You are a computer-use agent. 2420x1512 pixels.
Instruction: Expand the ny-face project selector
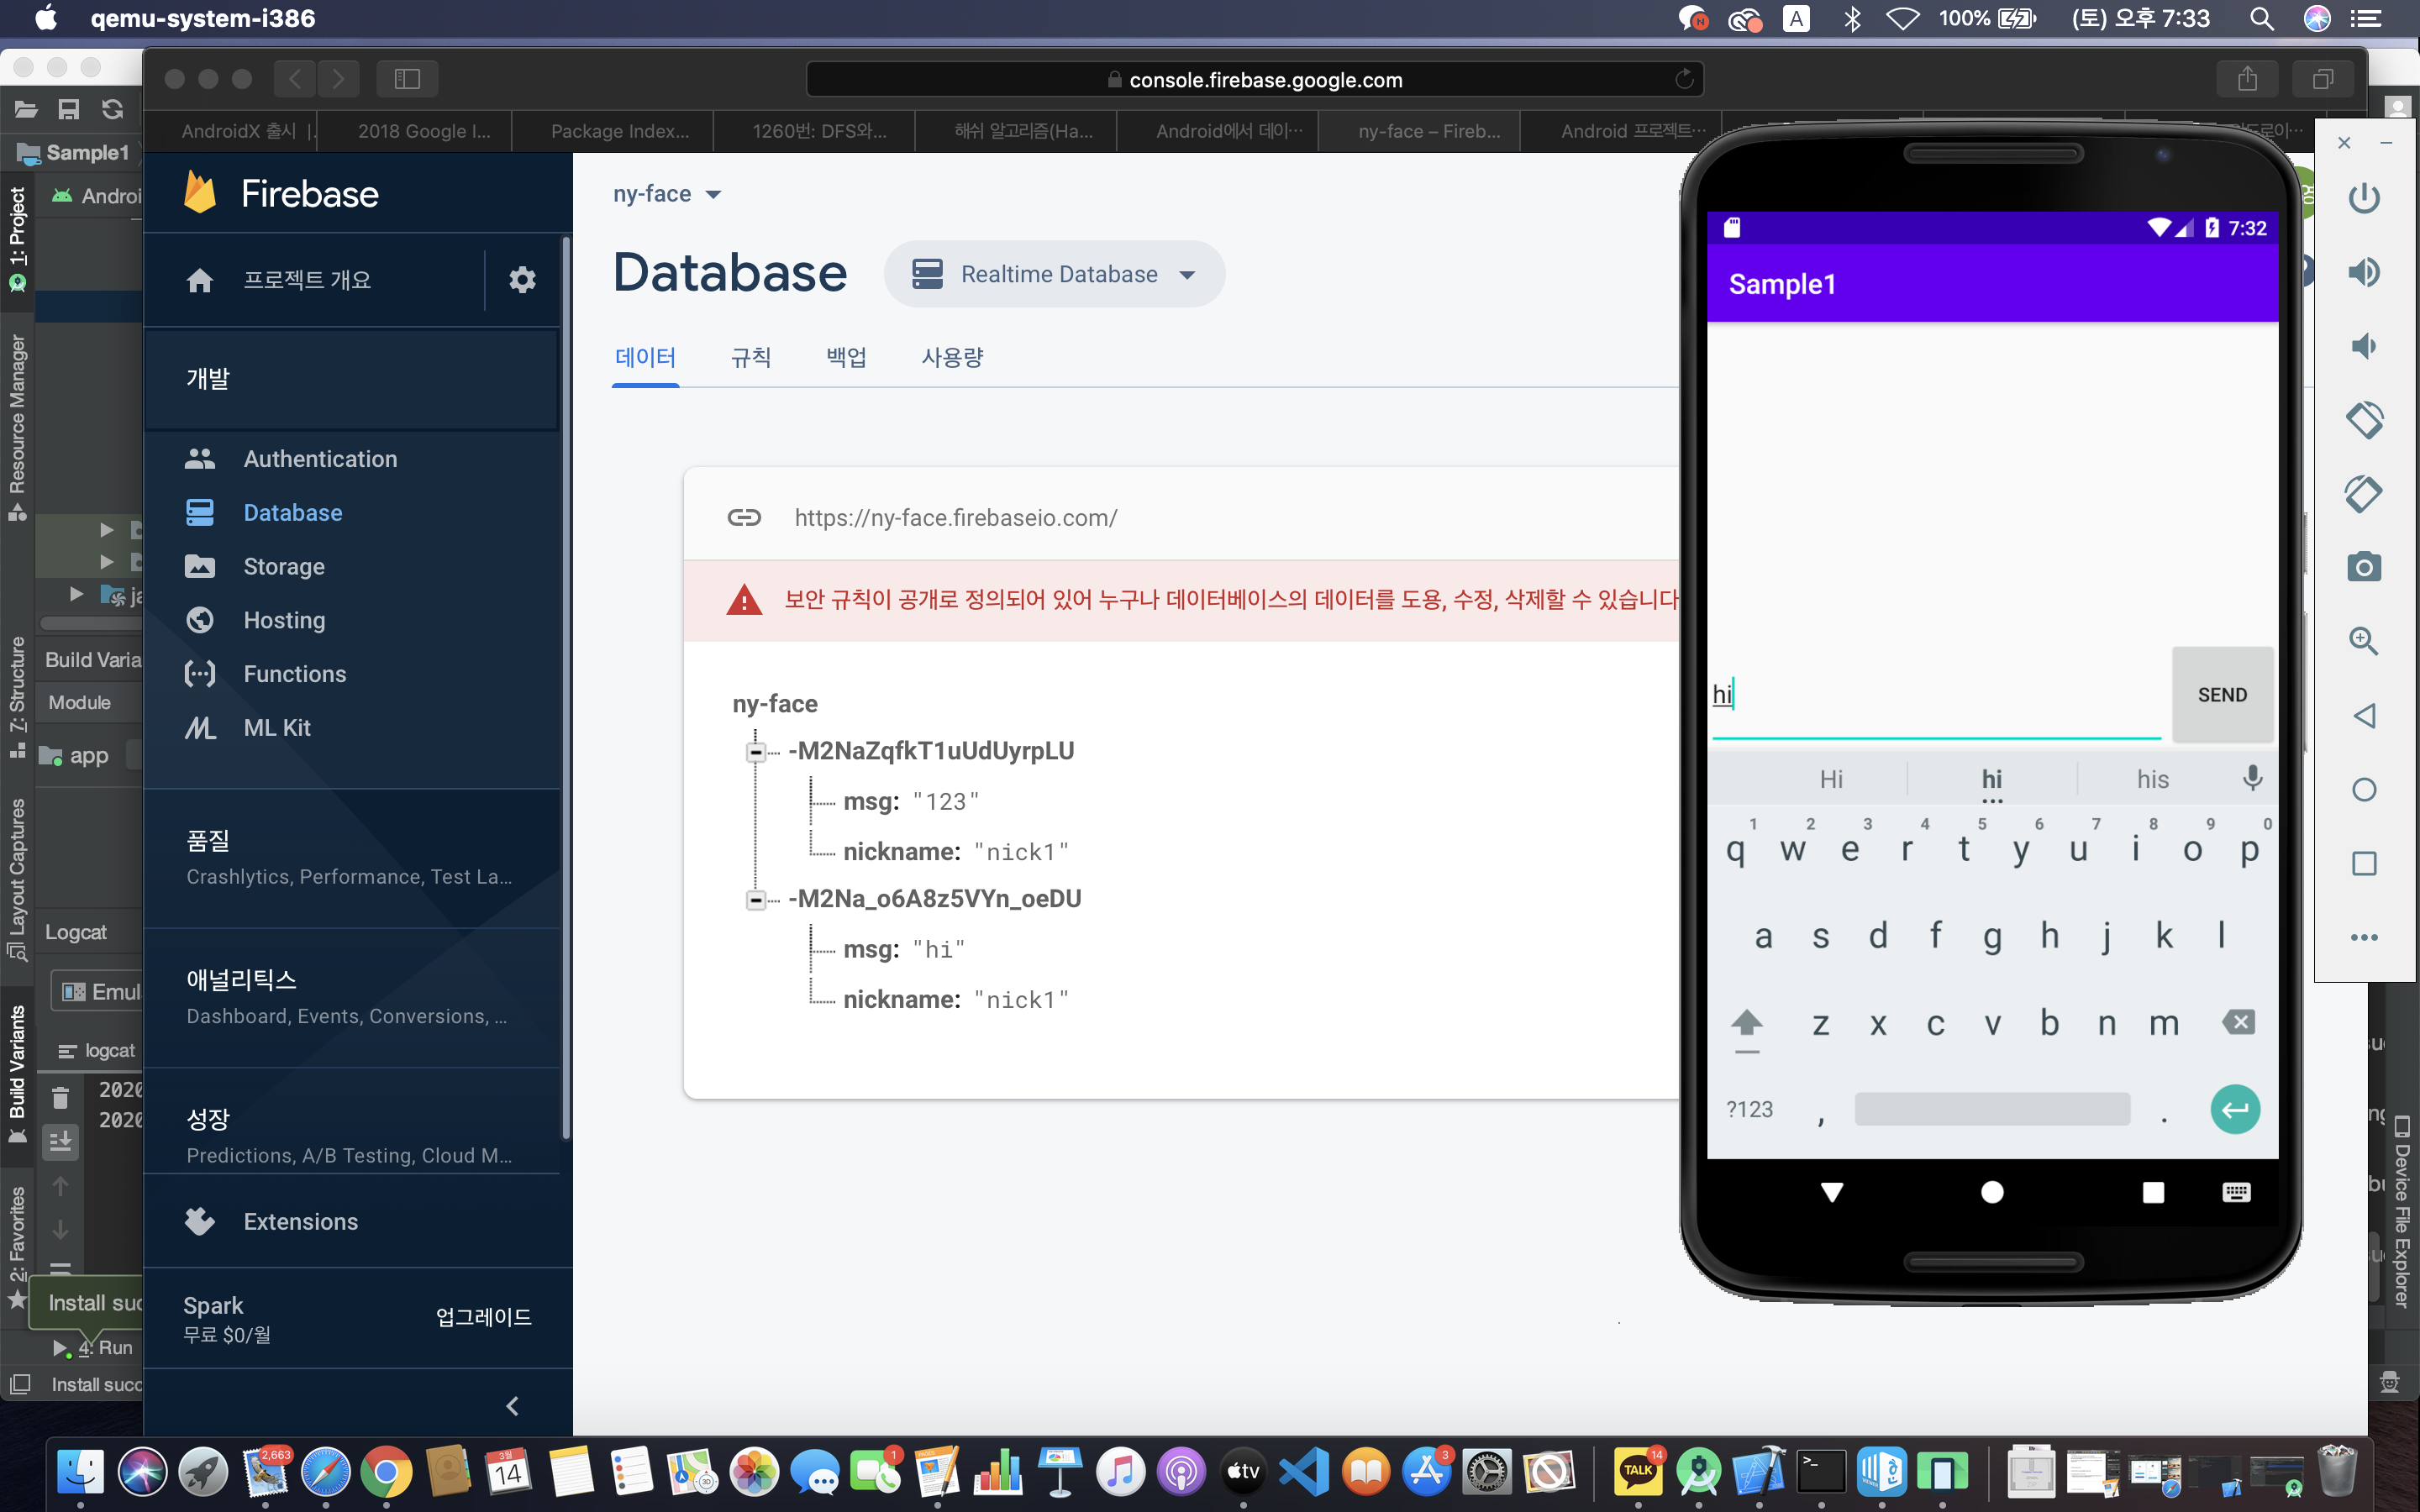666,194
